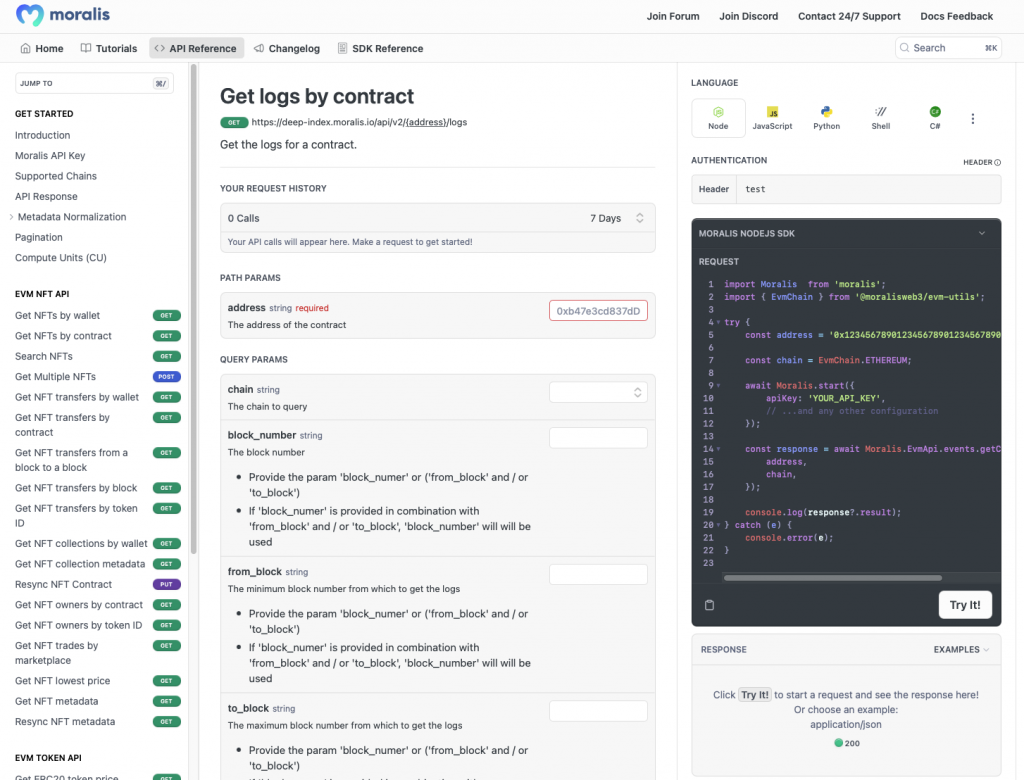Click the green 200 response status dot

coord(838,743)
